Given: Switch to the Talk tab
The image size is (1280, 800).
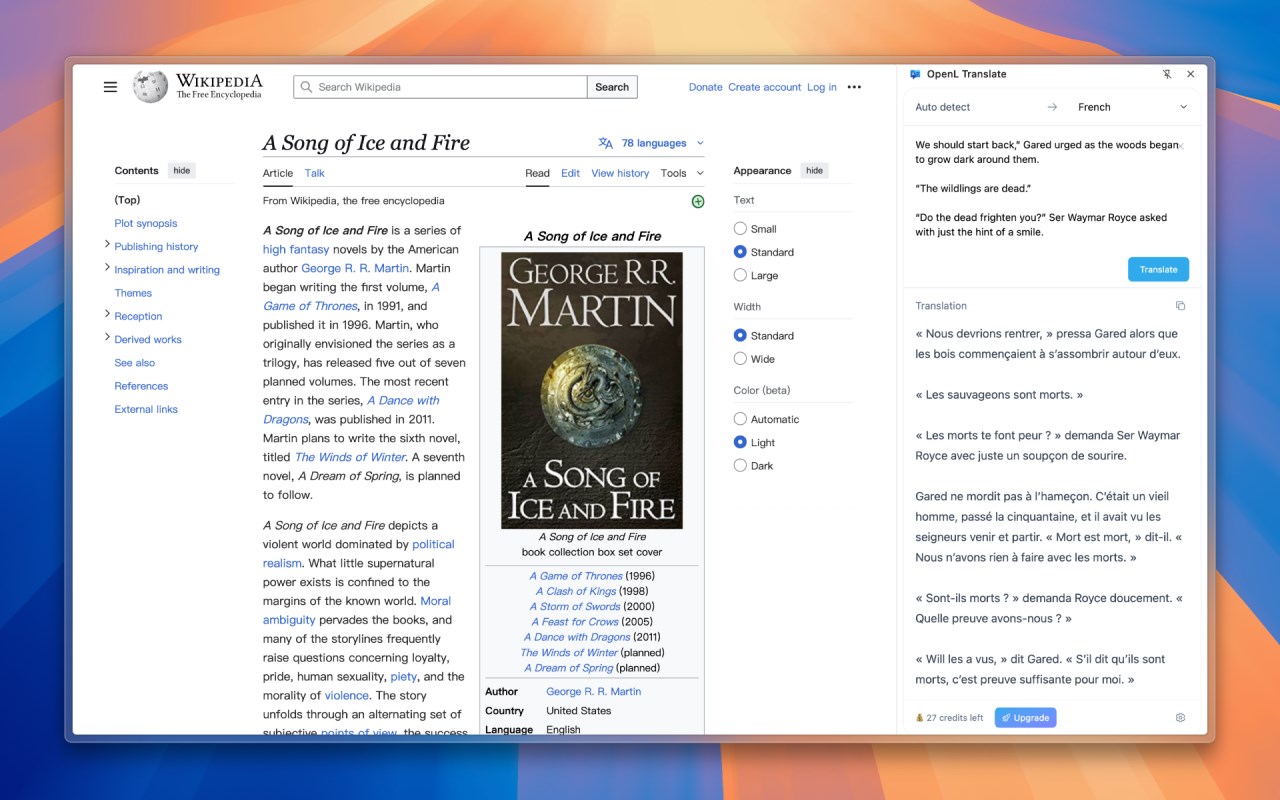Looking at the screenshot, I should pyautogui.click(x=314, y=173).
